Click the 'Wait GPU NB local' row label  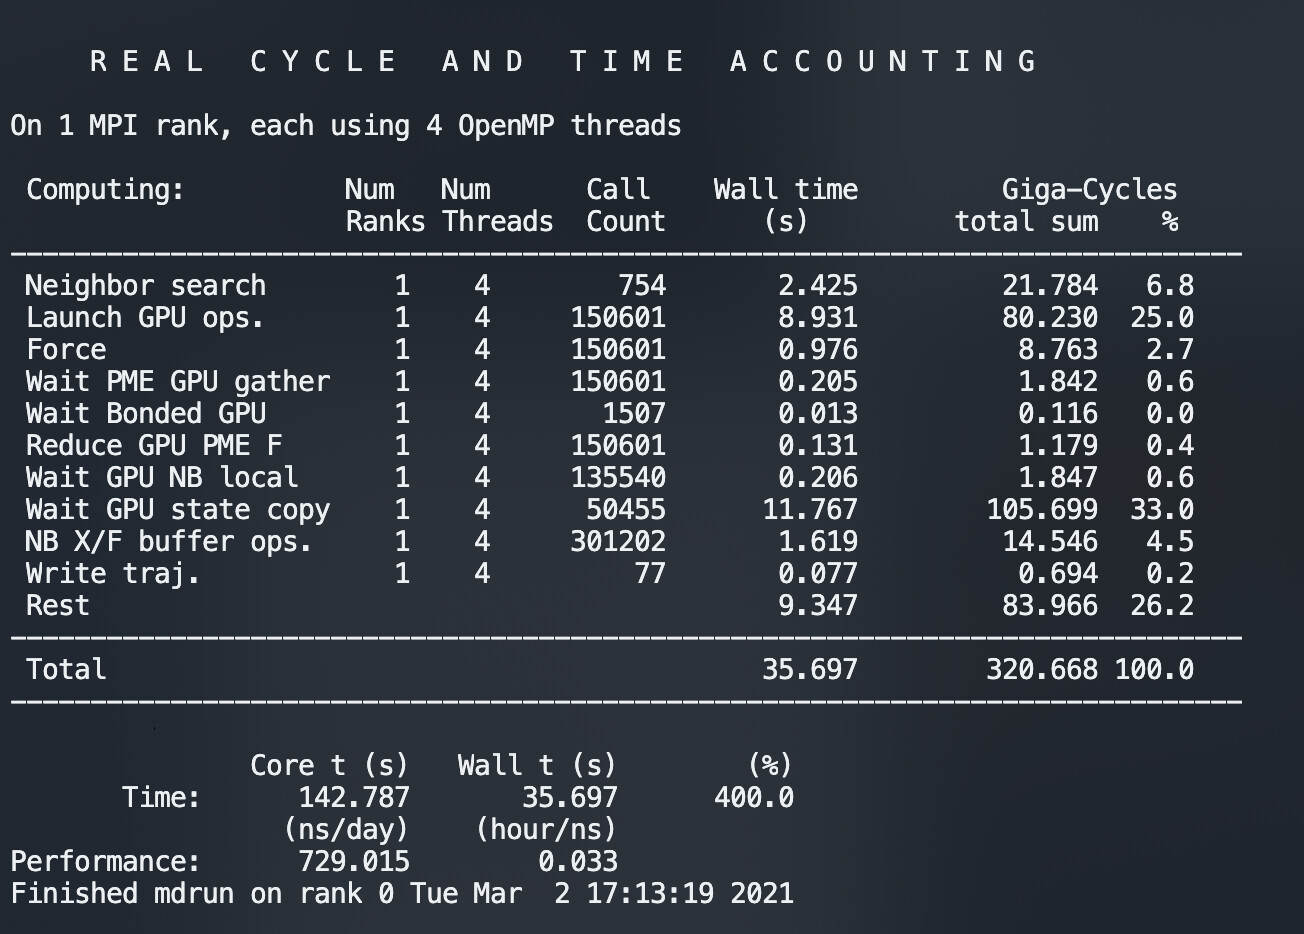pos(162,478)
